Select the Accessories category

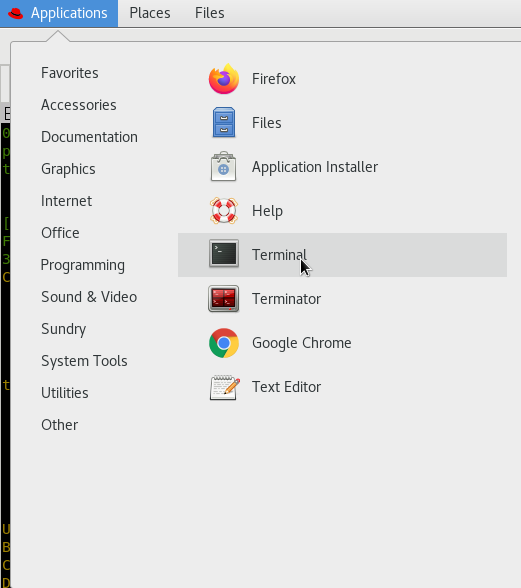pos(79,105)
